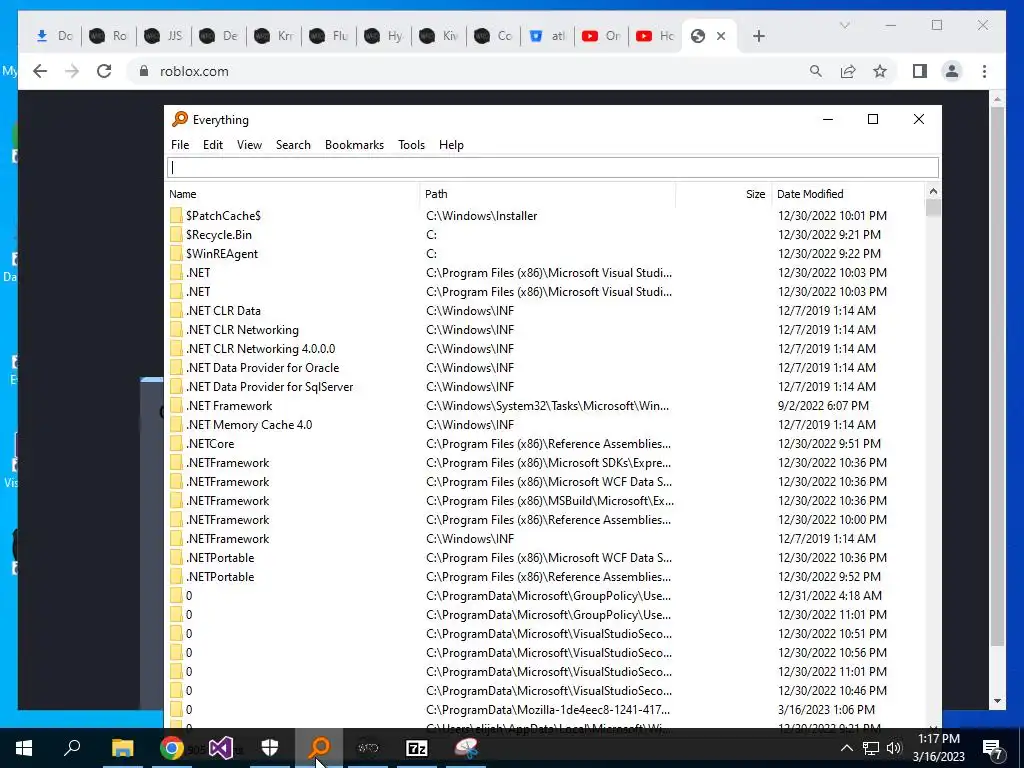Expand the Chrome tab search chevron
Screen dimensions: 1024x768
coord(844,25)
